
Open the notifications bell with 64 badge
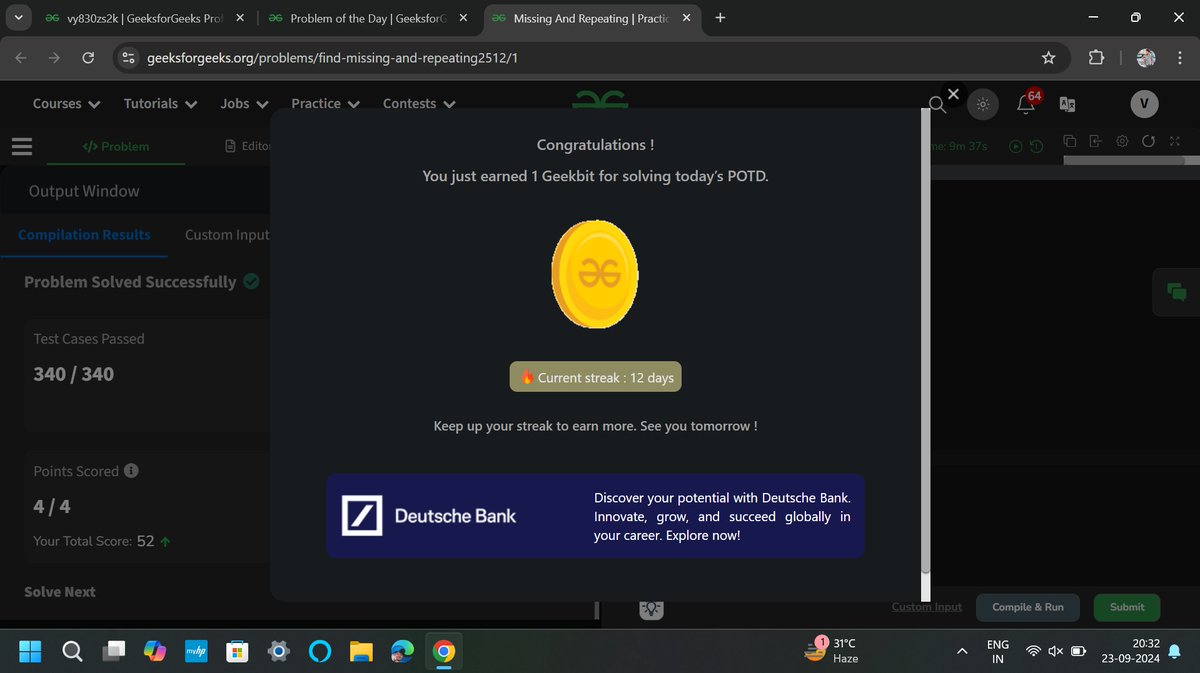1026,103
